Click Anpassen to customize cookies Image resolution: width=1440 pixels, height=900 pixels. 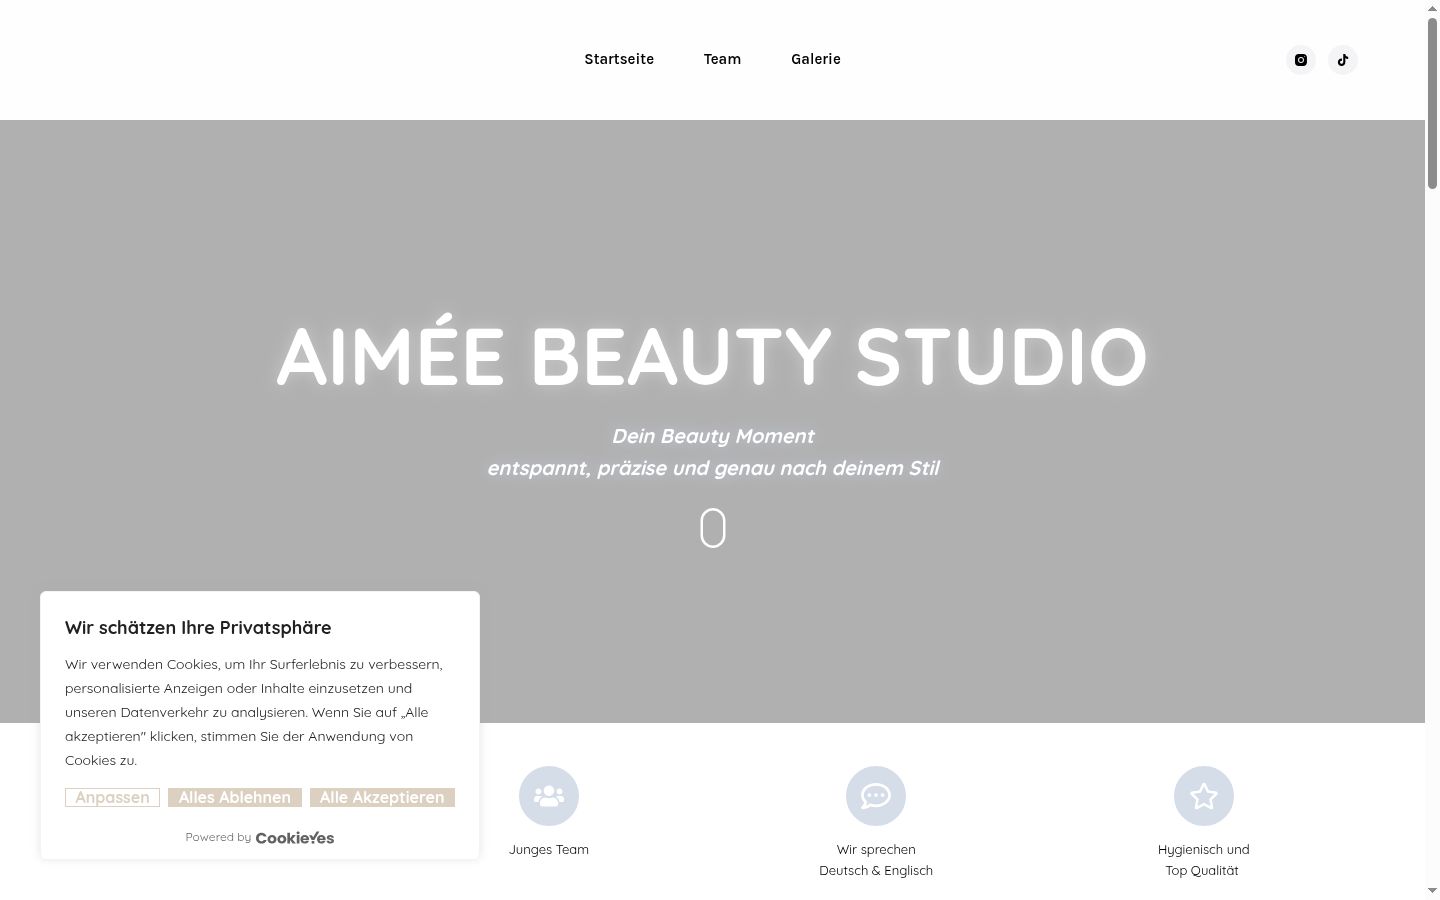pyautogui.click(x=112, y=797)
